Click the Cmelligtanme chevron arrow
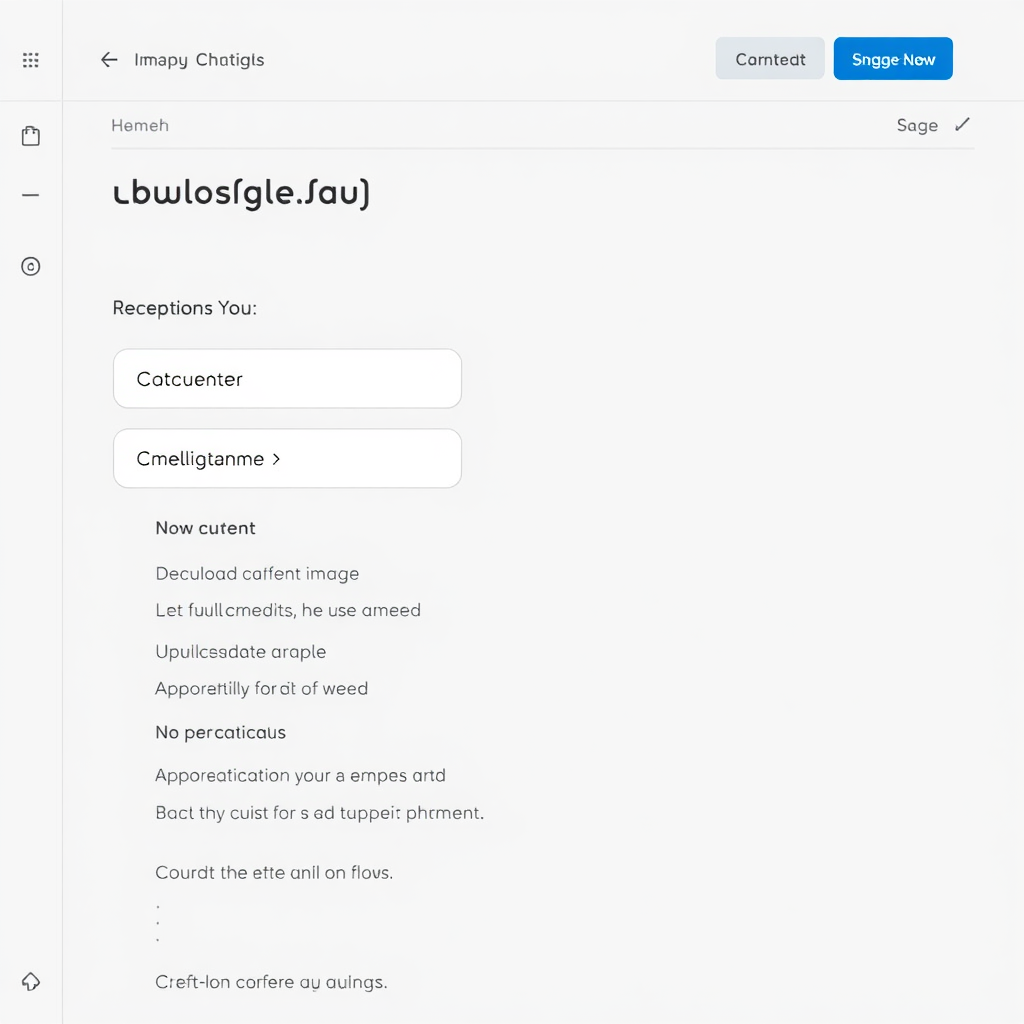The width and height of the screenshot is (1024, 1024). click(x=277, y=459)
